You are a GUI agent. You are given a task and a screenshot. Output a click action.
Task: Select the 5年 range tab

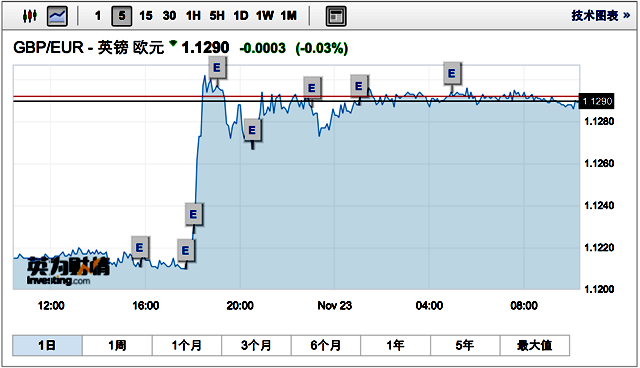pos(465,346)
